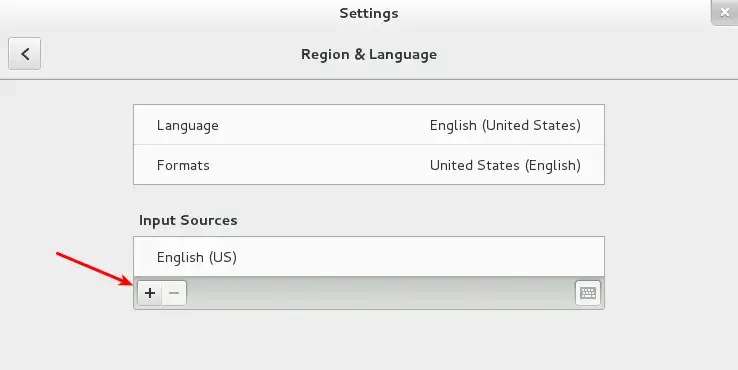Click empty toolbar strip under input sources list
This screenshot has width=738, height=370.
pyautogui.click(x=380, y=293)
